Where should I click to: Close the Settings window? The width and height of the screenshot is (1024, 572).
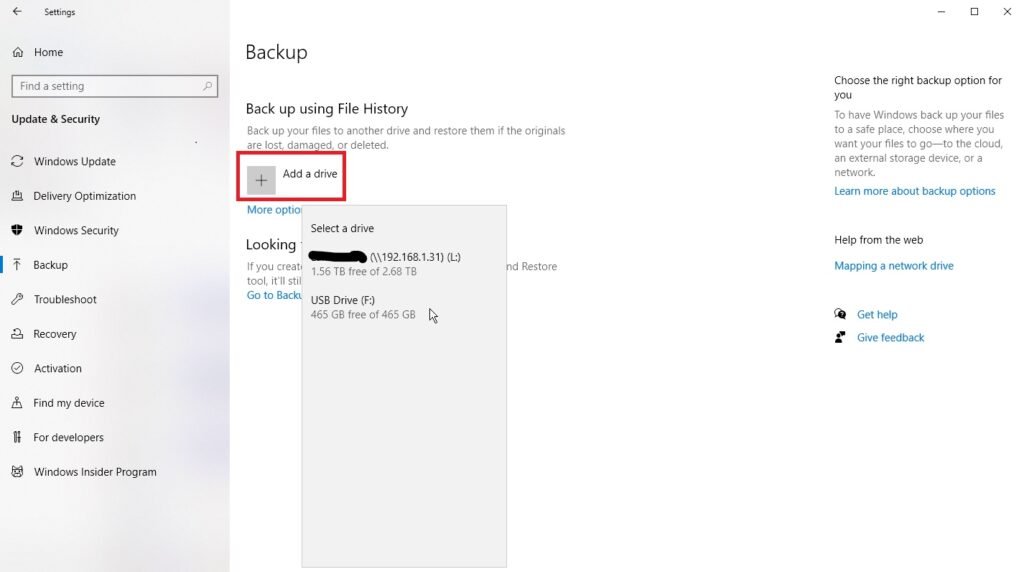(x=1007, y=12)
